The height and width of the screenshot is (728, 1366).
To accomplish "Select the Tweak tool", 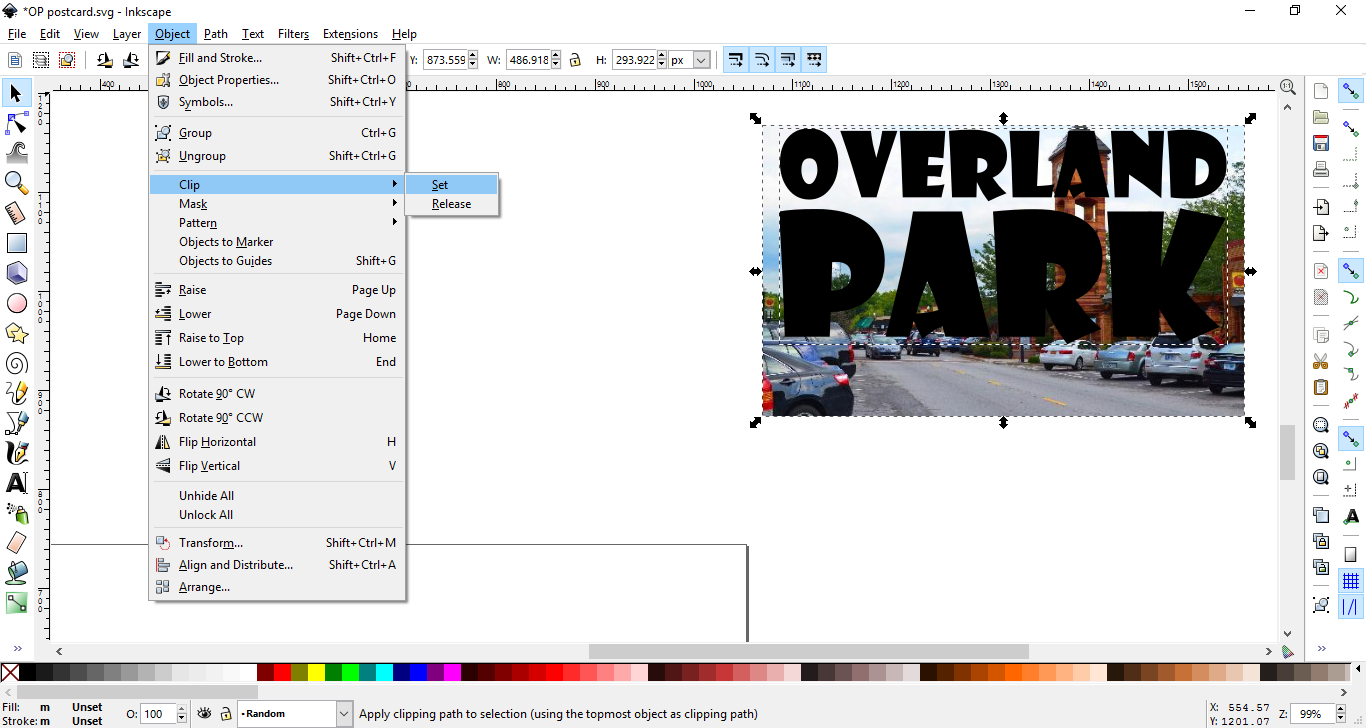I will 16,153.
